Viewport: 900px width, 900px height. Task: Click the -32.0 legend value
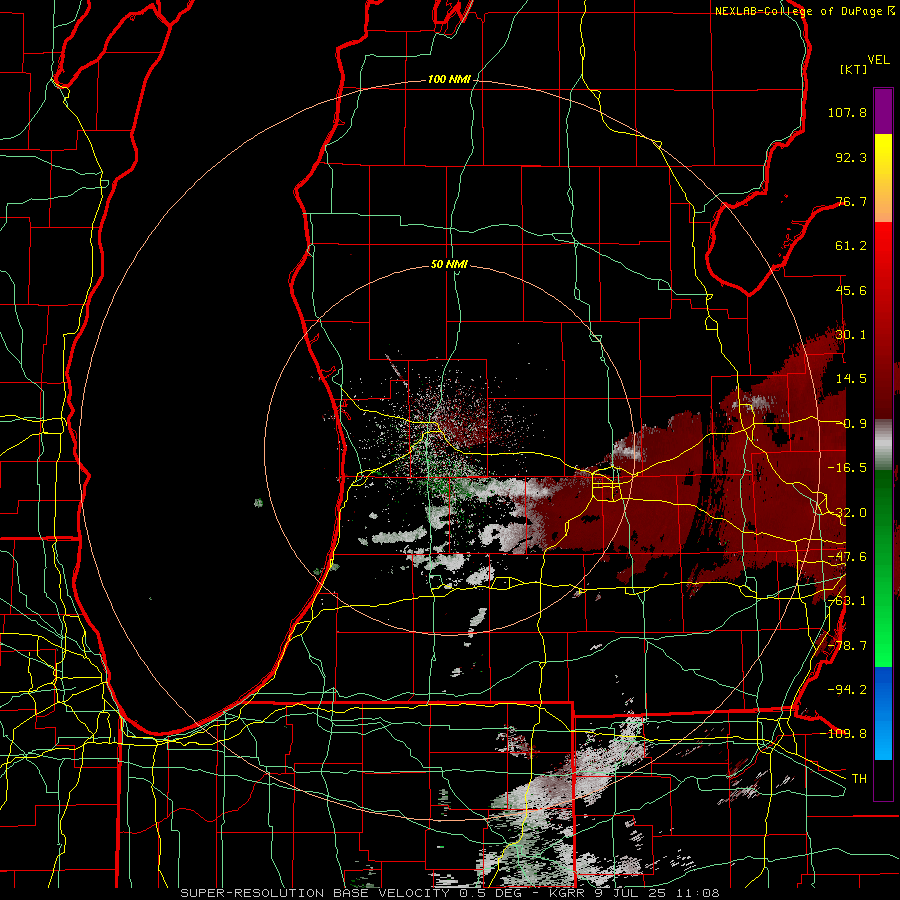[847, 513]
